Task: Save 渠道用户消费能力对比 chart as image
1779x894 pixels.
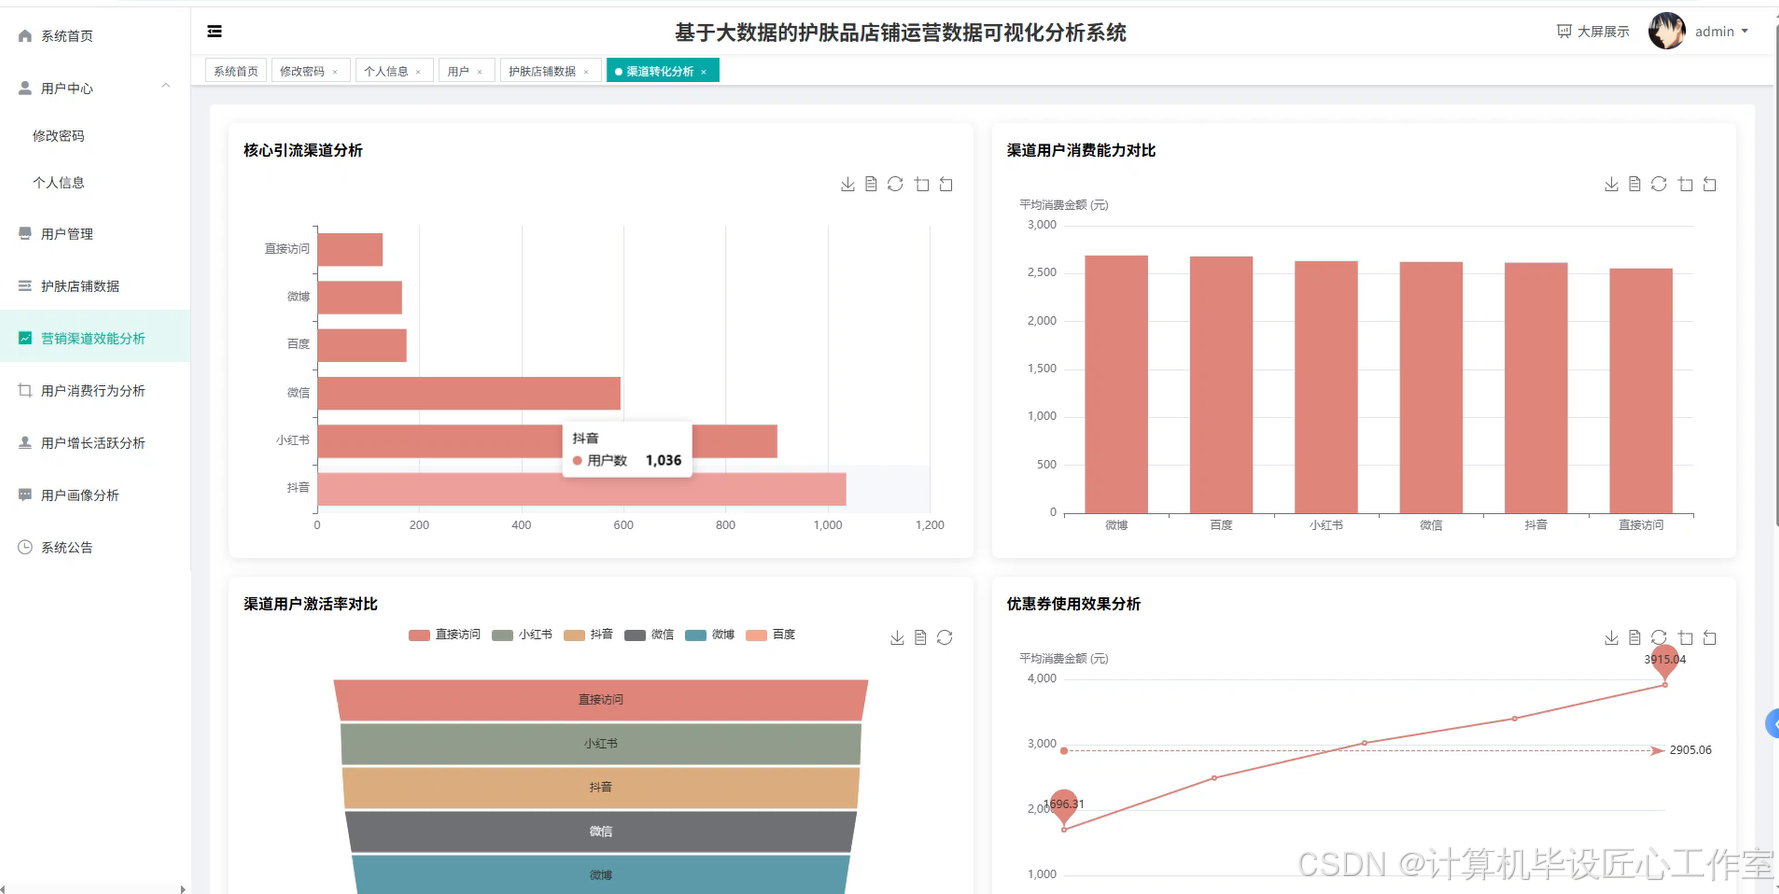Action: [x=1611, y=184]
